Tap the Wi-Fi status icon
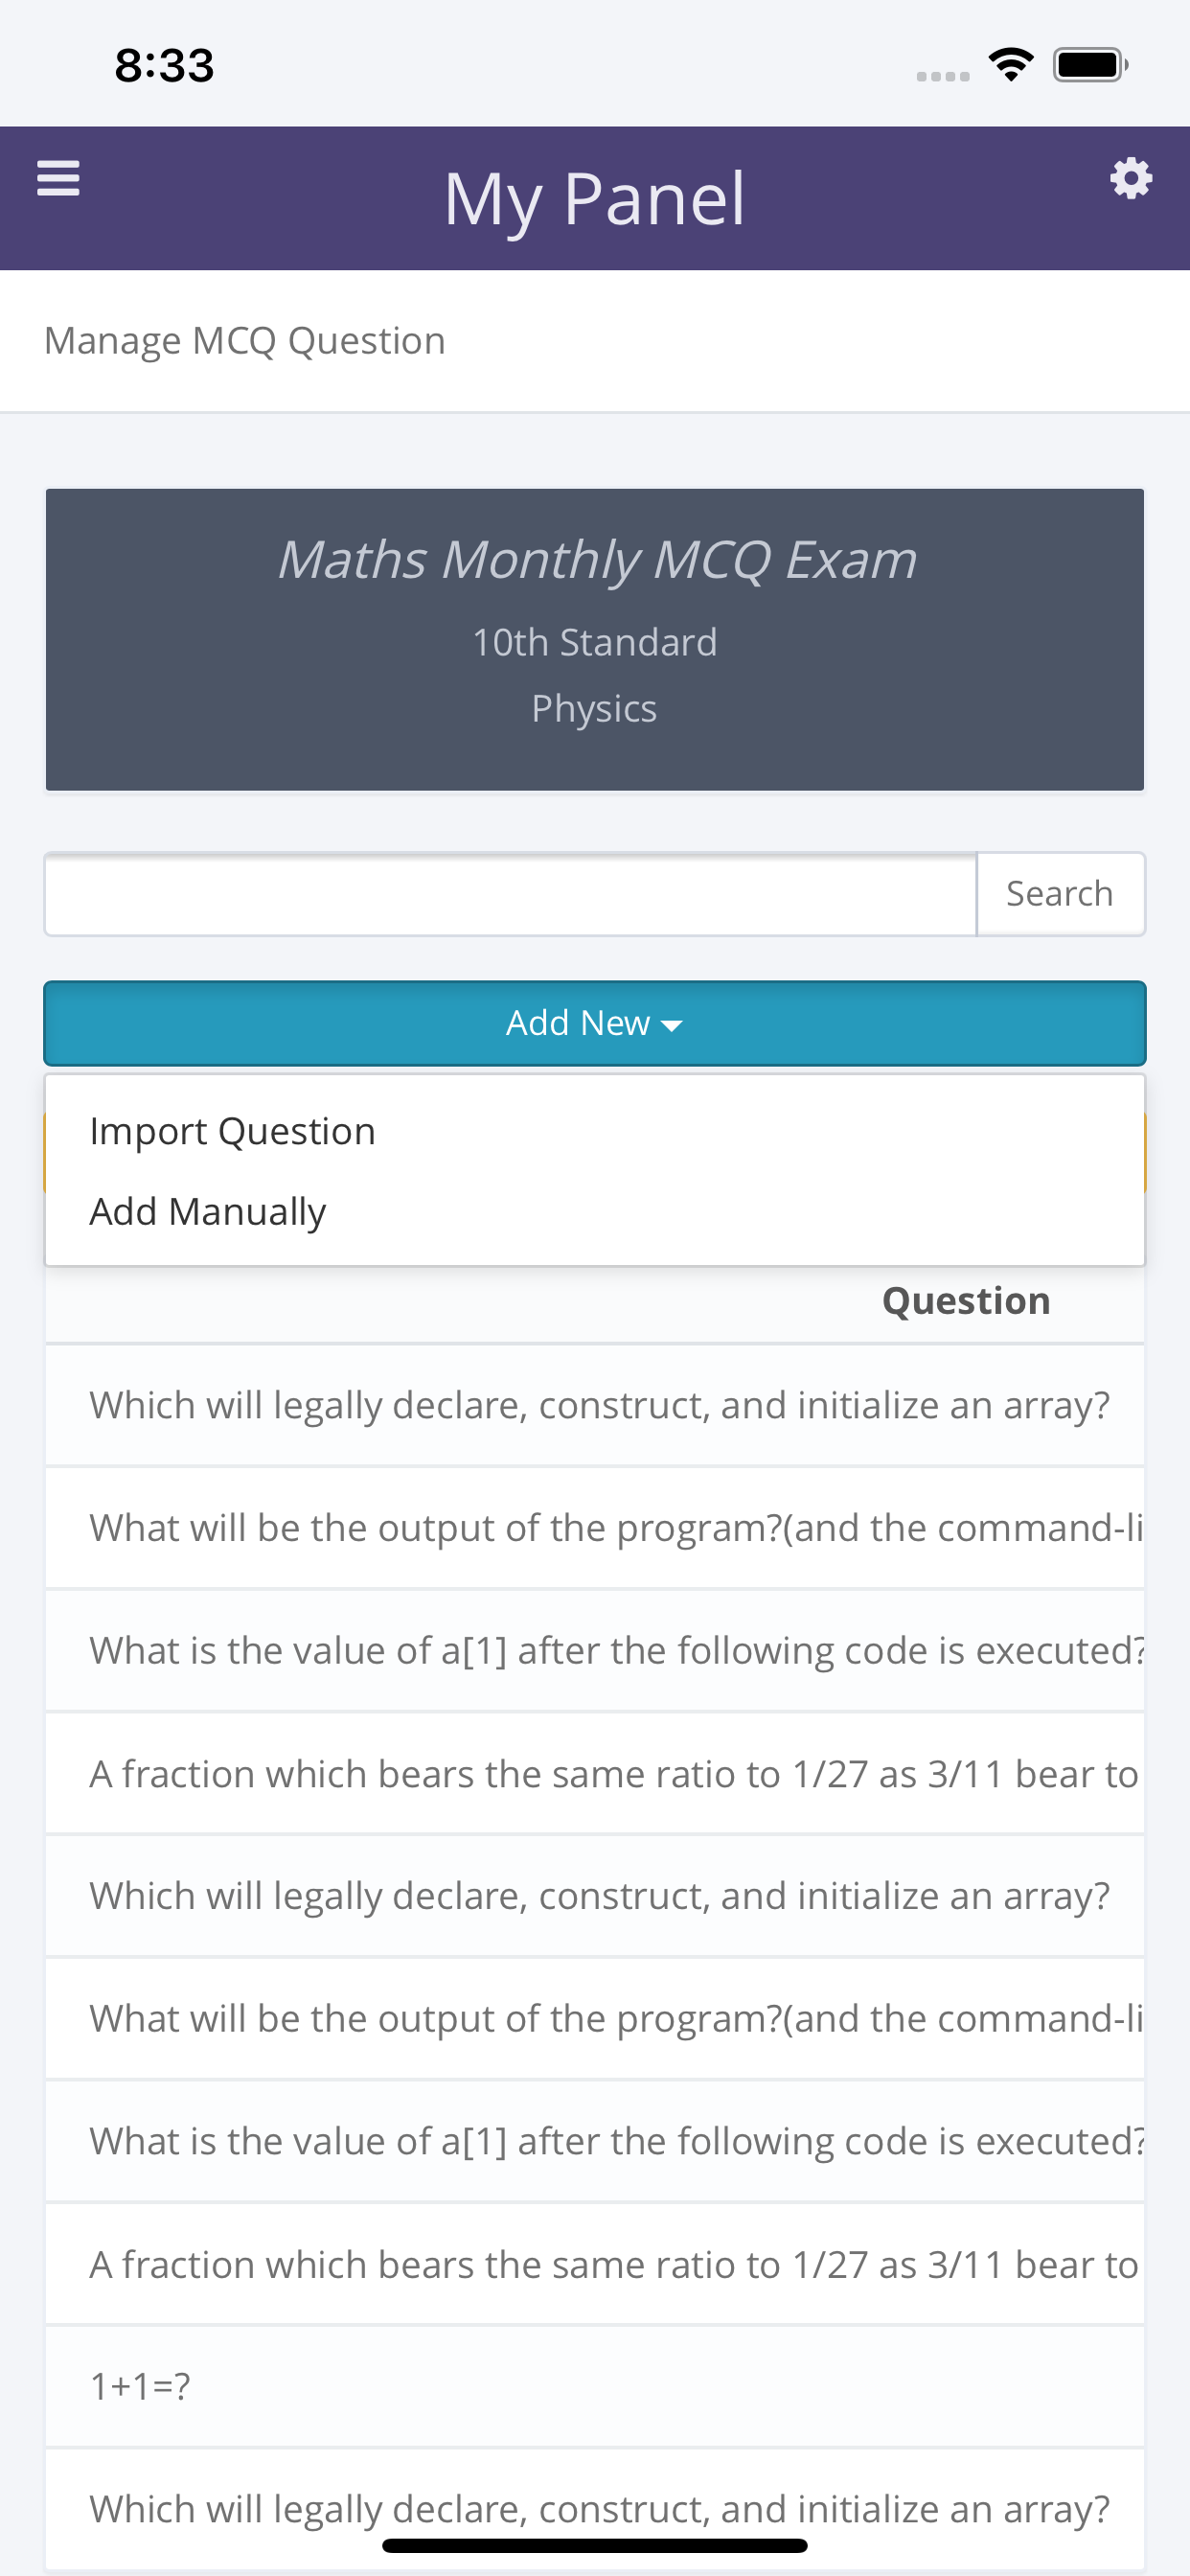1190x2576 pixels. 1011,65
